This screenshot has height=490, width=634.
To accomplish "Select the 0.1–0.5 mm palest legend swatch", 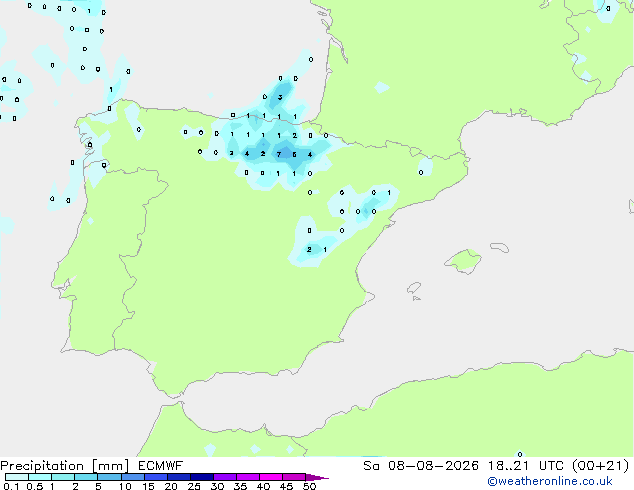I will coord(17,477).
